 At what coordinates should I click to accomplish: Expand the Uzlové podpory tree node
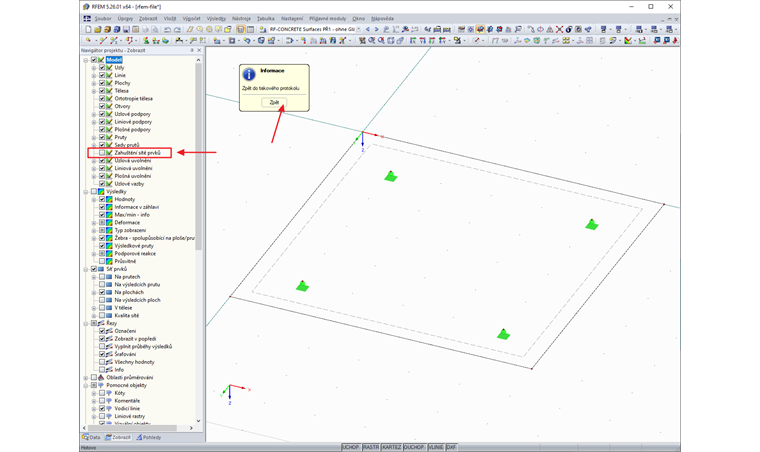[94, 114]
